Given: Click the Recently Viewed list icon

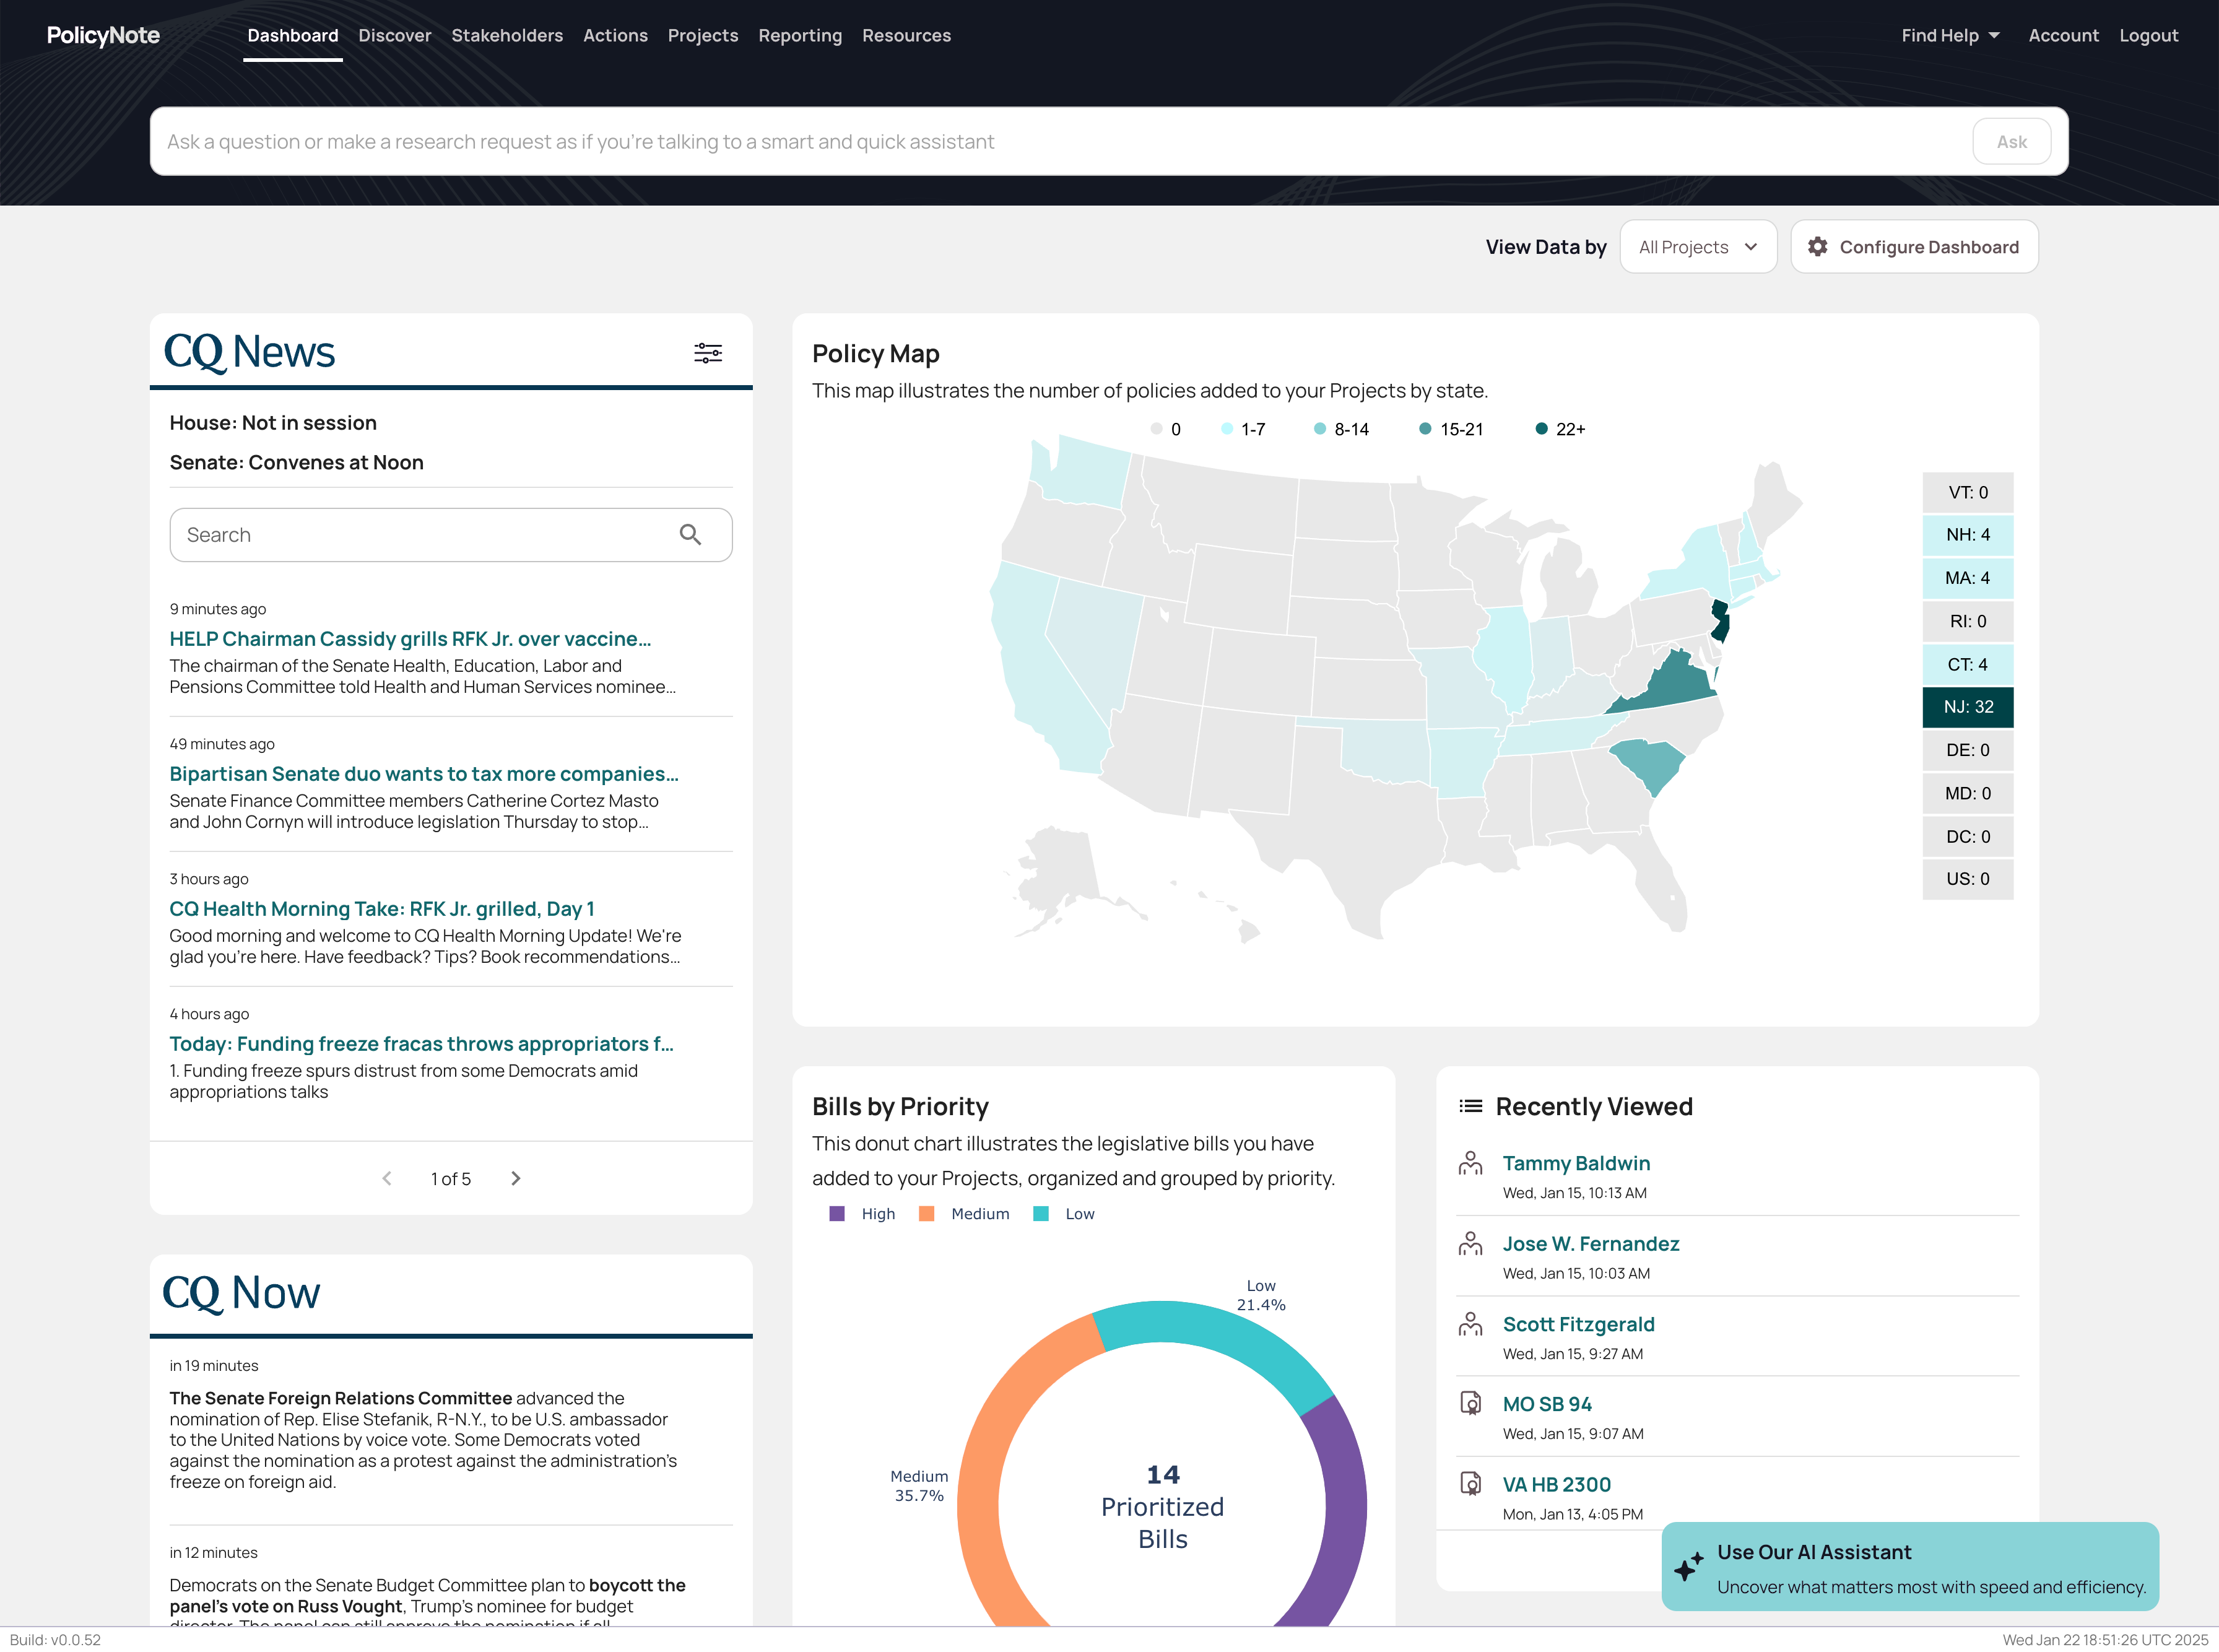Looking at the screenshot, I should click(x=1470, y=1106).
